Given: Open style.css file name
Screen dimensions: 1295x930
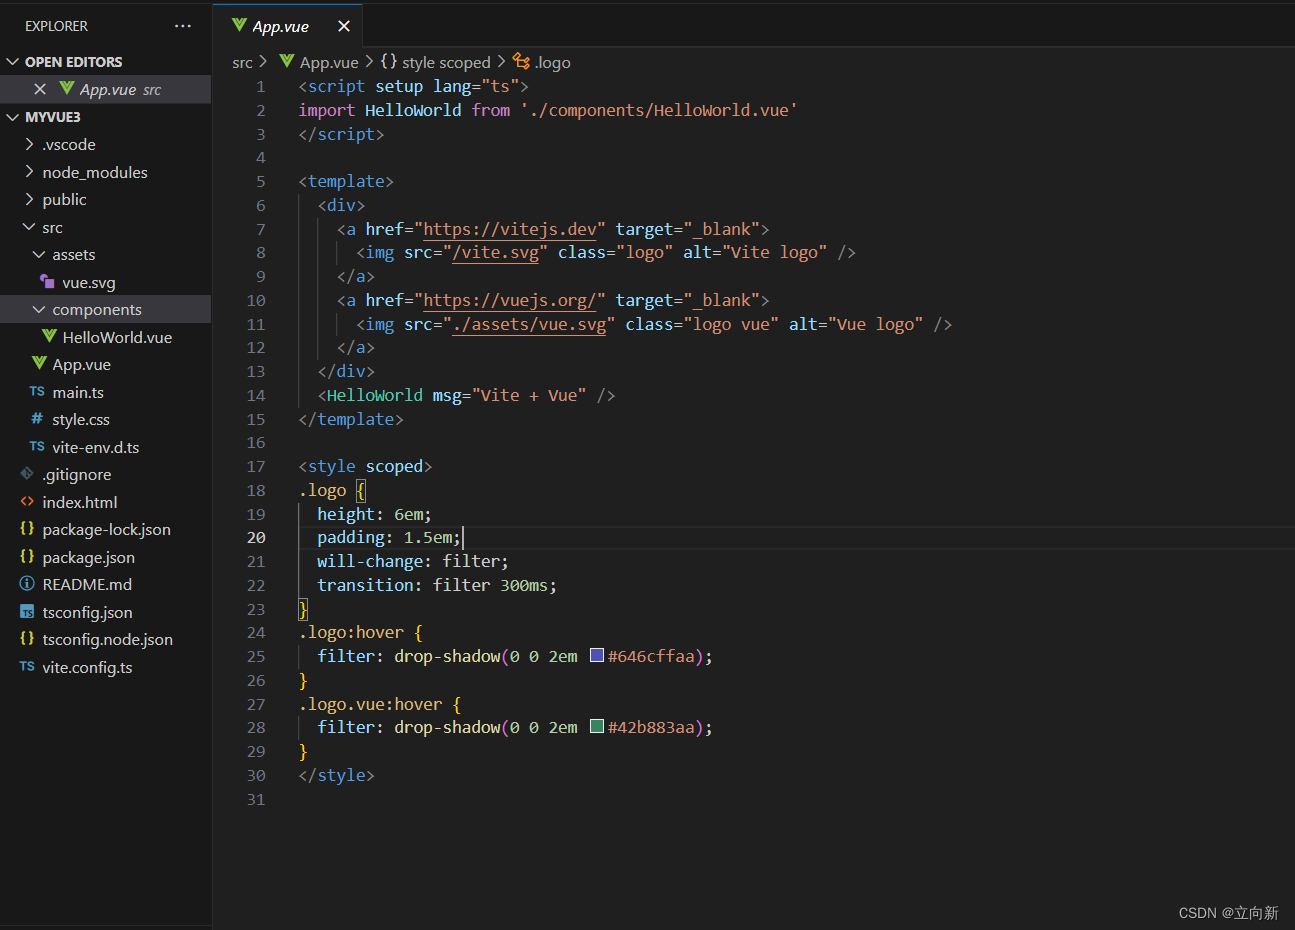Looking at the screenshot, I should pyautogui.click(x=81, y=420).
